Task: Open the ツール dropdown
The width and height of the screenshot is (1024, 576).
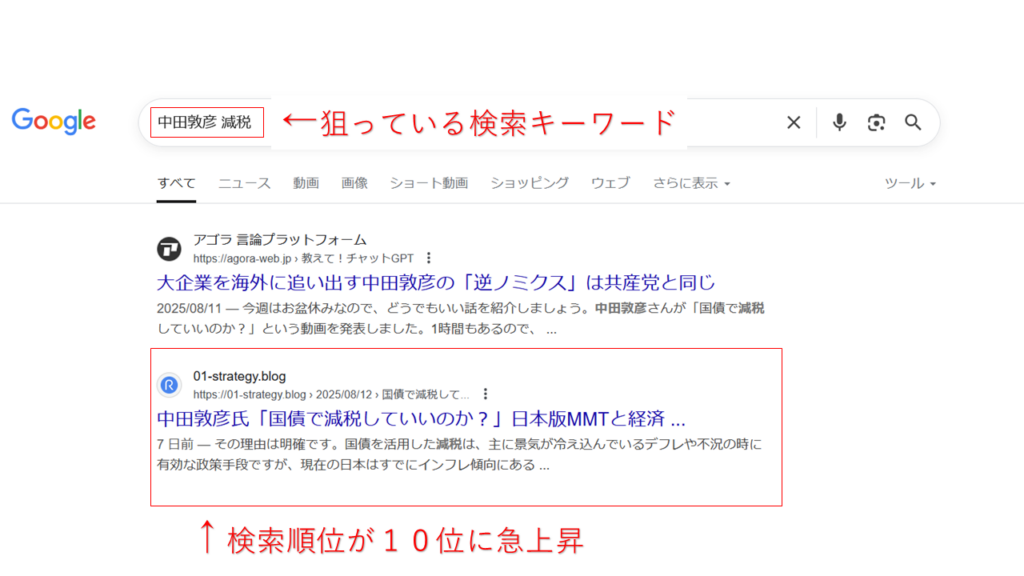Action: [x=910, y=183]
